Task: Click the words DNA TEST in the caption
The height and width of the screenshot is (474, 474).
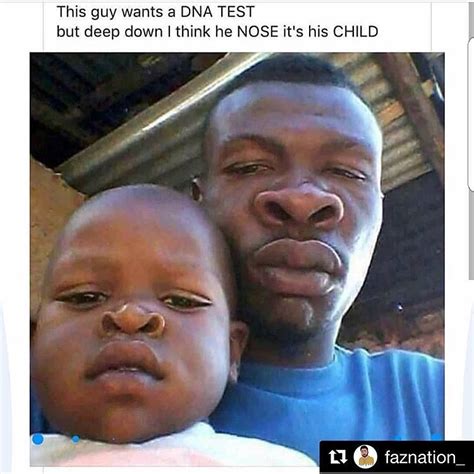Action: pos(217,12)
